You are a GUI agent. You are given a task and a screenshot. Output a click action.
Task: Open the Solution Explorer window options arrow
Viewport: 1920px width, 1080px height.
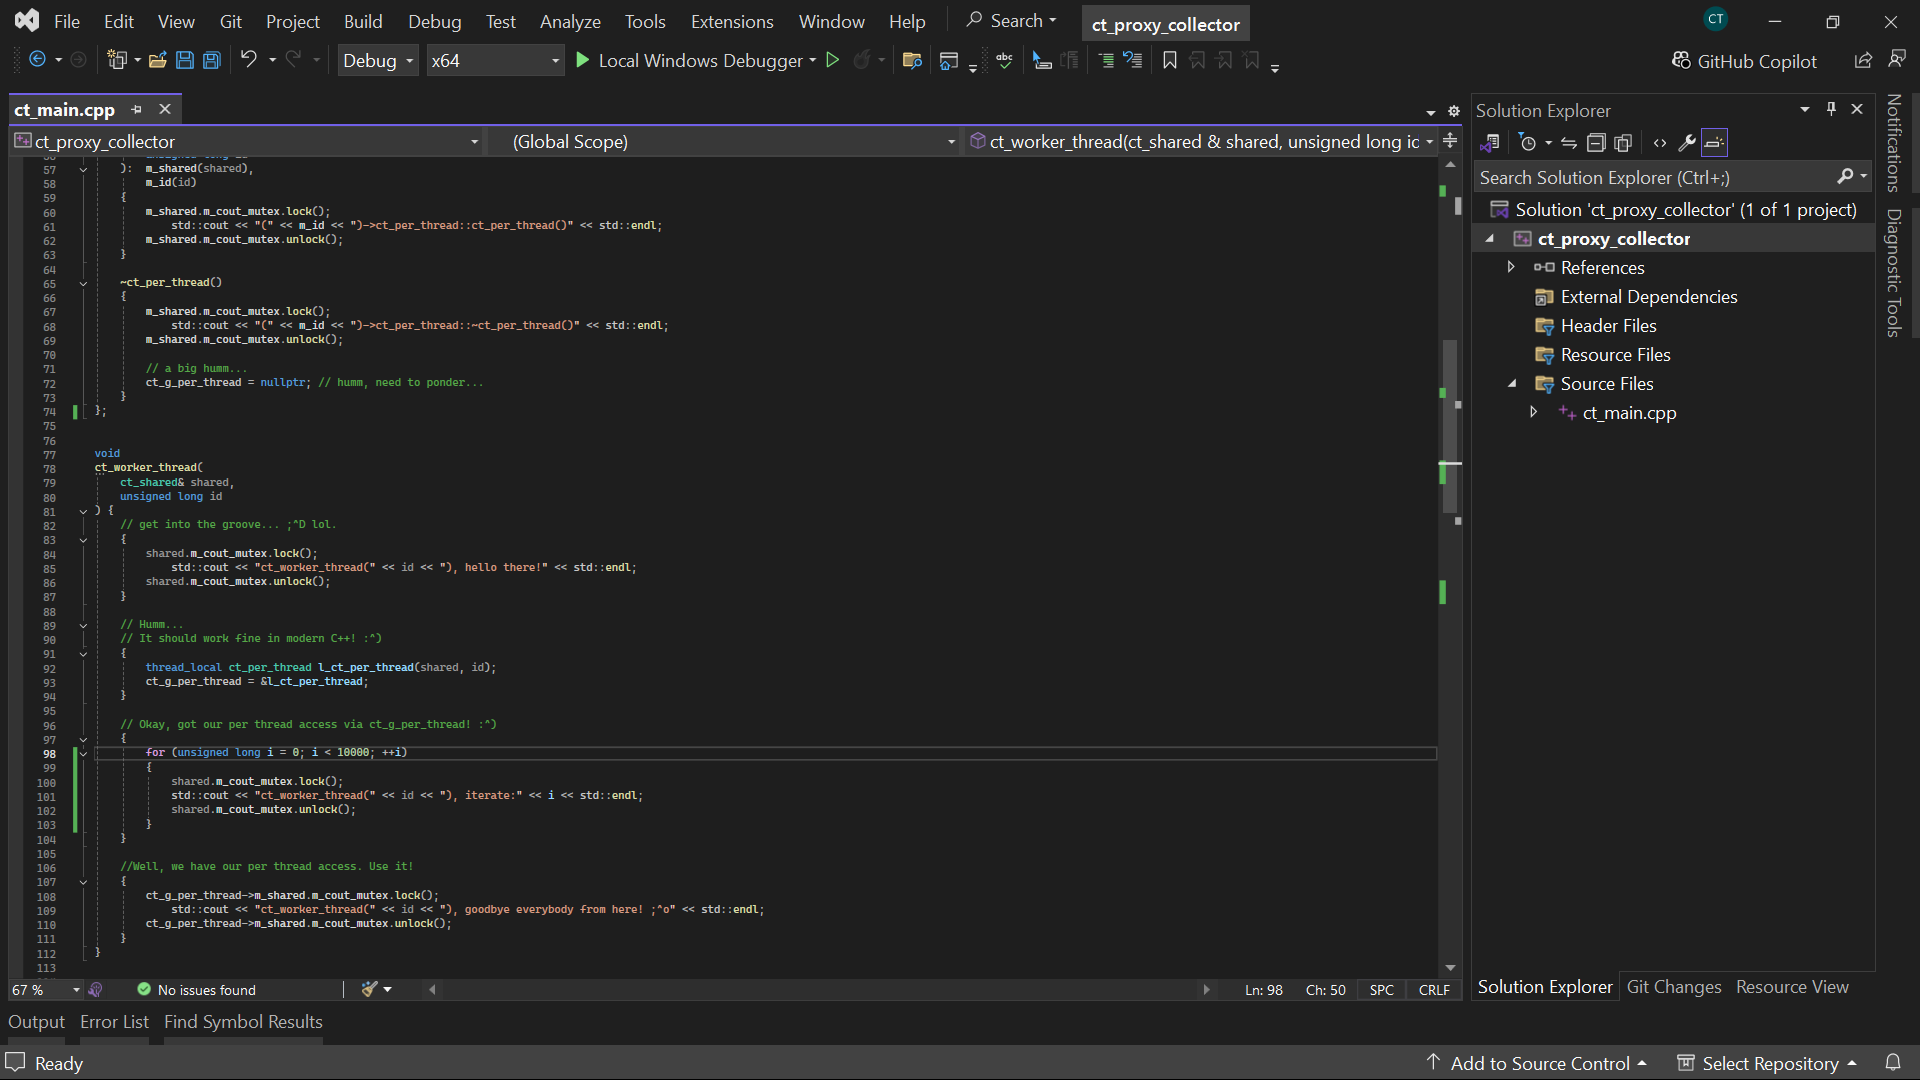coord(1805,109)
